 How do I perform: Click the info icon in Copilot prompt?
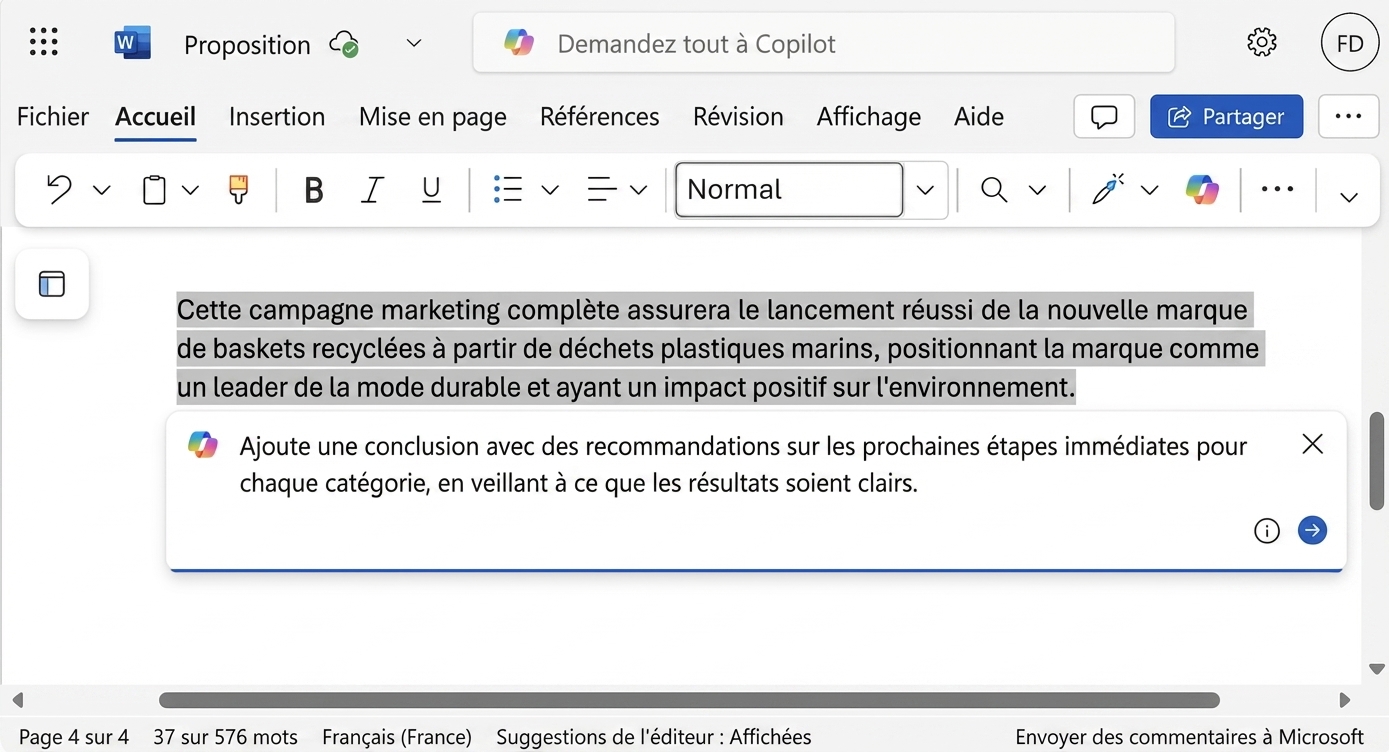click(x=1266, y=531)
